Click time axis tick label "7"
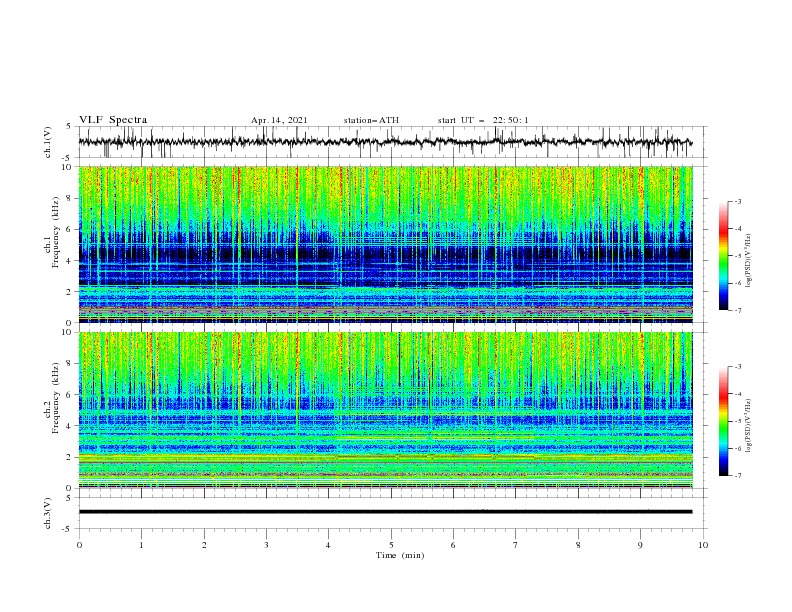 coord(516,545)
